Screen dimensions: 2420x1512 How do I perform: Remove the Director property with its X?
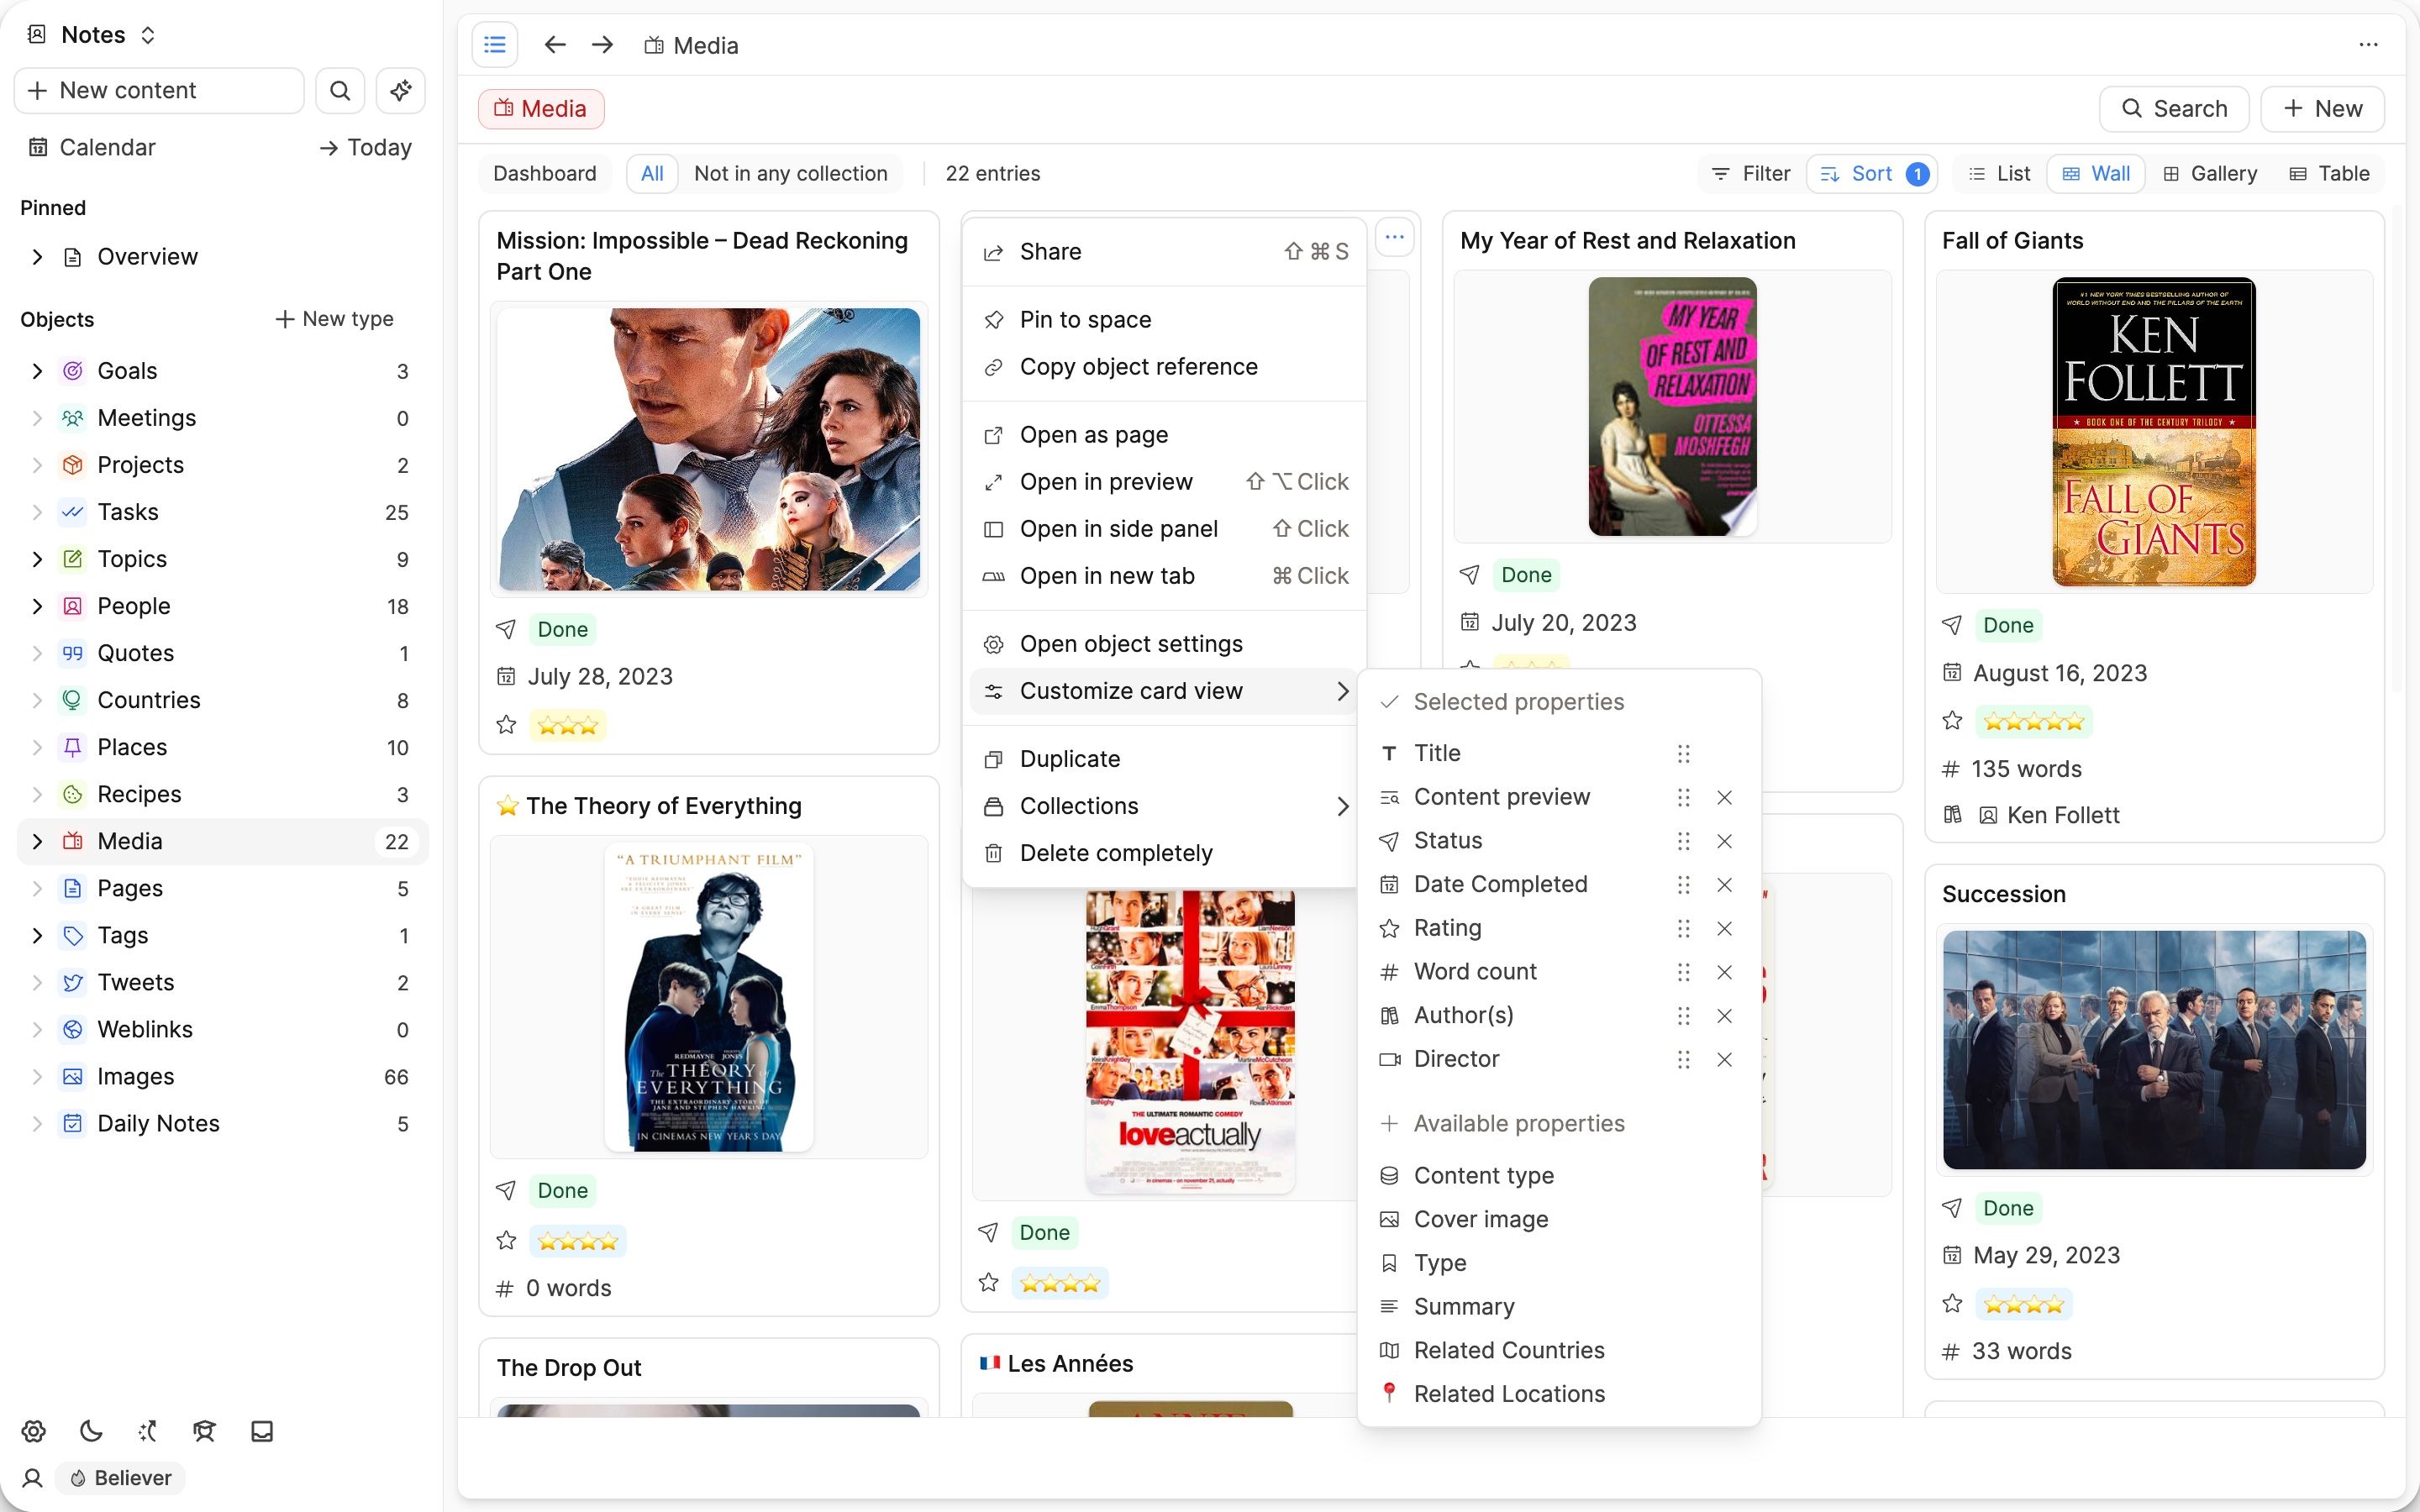[1723, 1059]
